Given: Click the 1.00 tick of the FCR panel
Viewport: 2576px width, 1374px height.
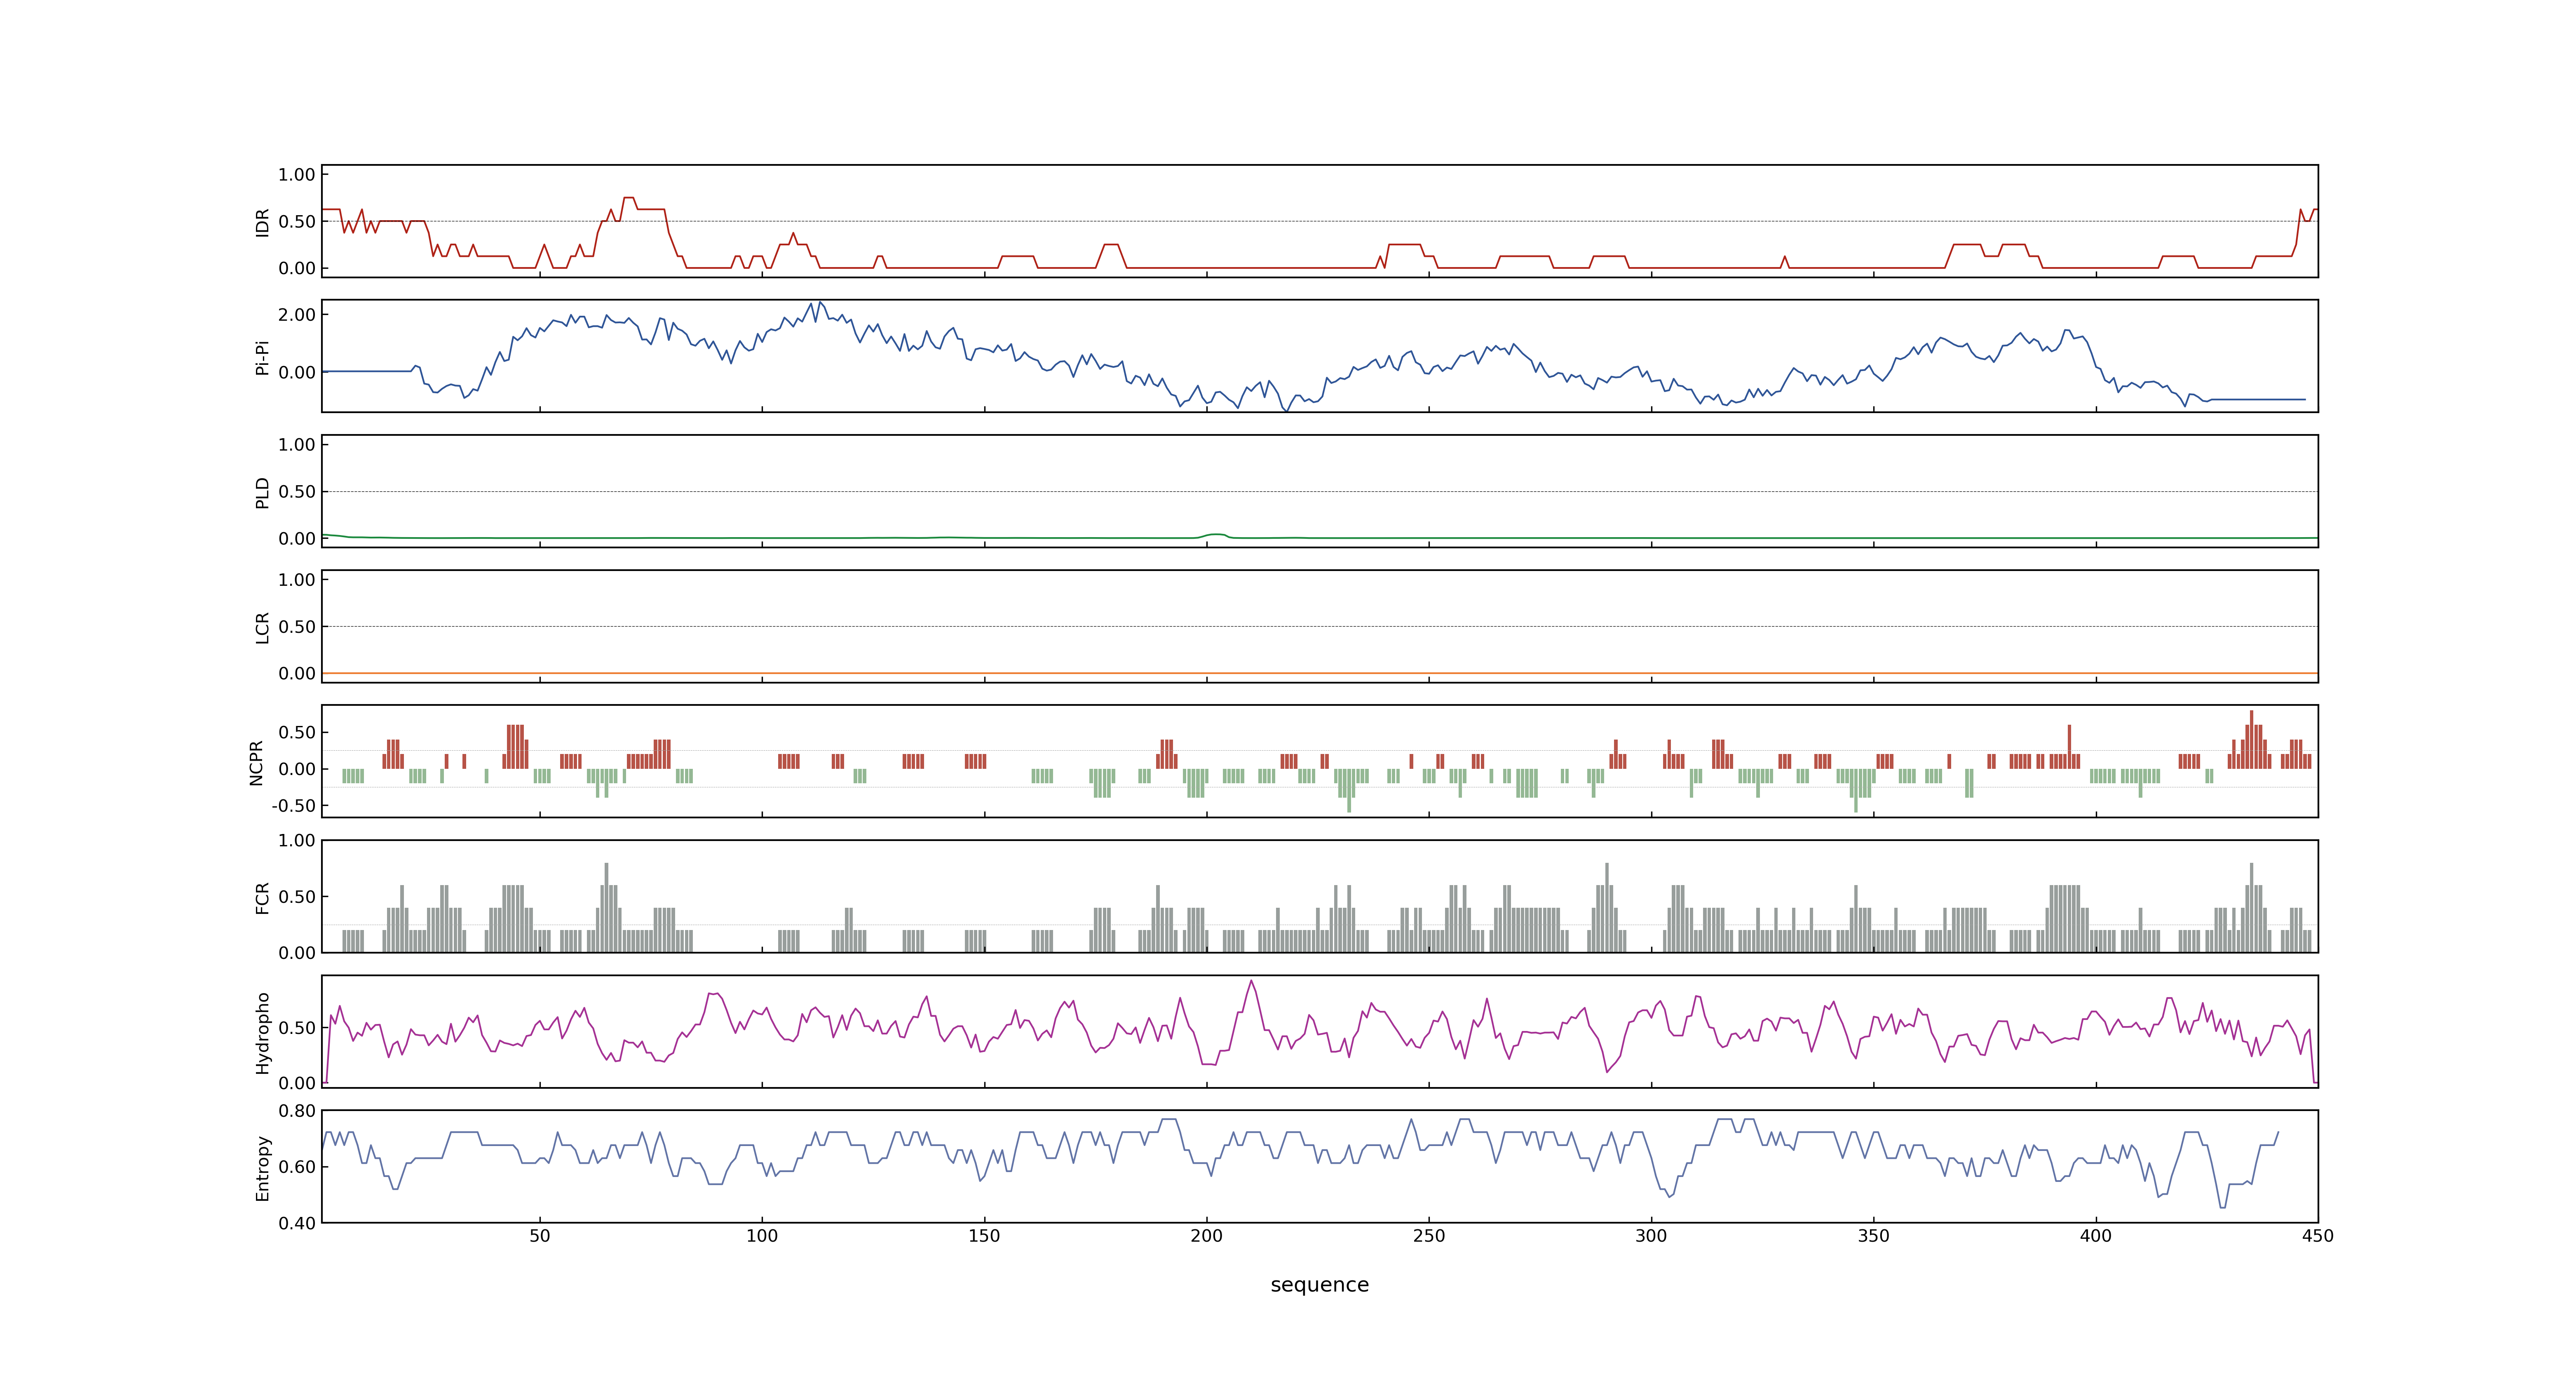Looking at the screenshot, I should coord(297,841).
